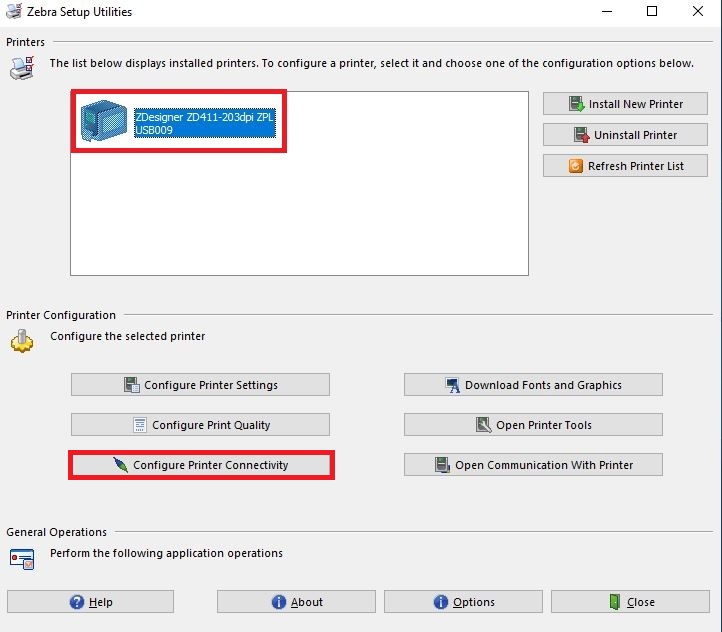Screen dimensions: 722x632
Task: Click text 'Perform the following application operations'
Action: 166,553
